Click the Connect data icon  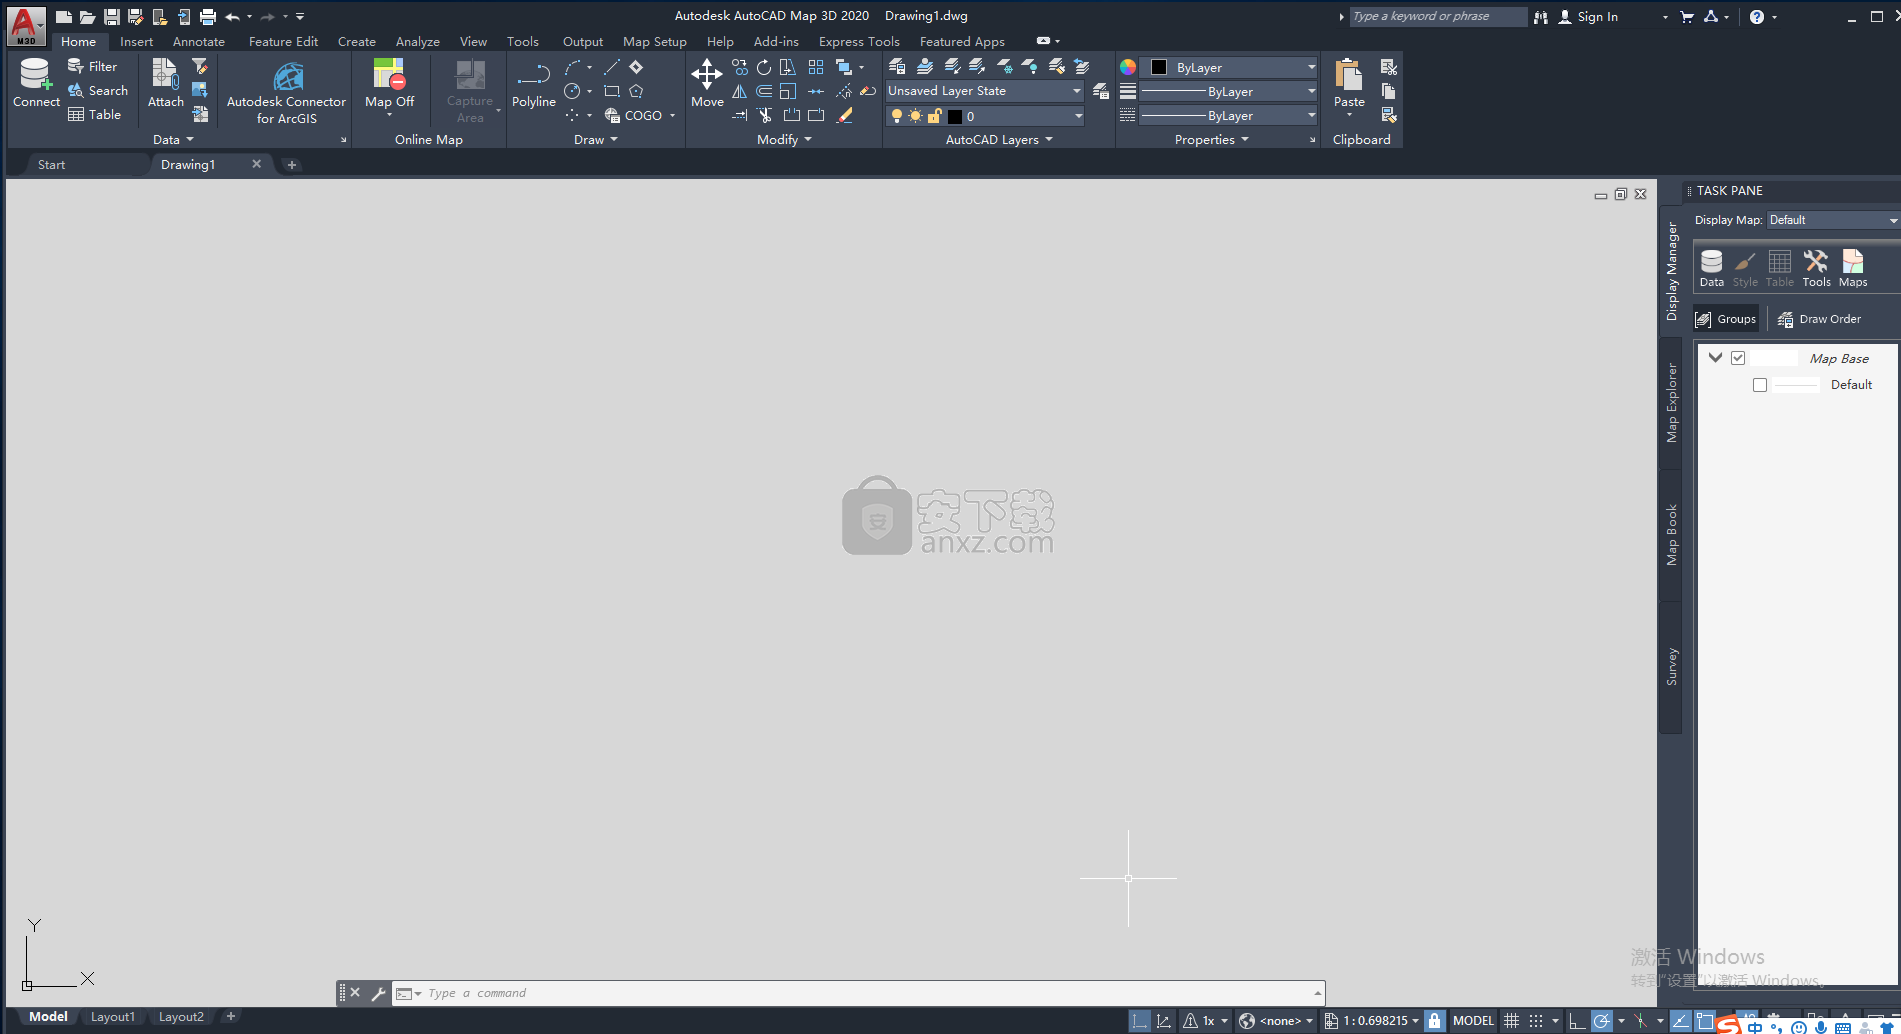[x=36, y=83]
